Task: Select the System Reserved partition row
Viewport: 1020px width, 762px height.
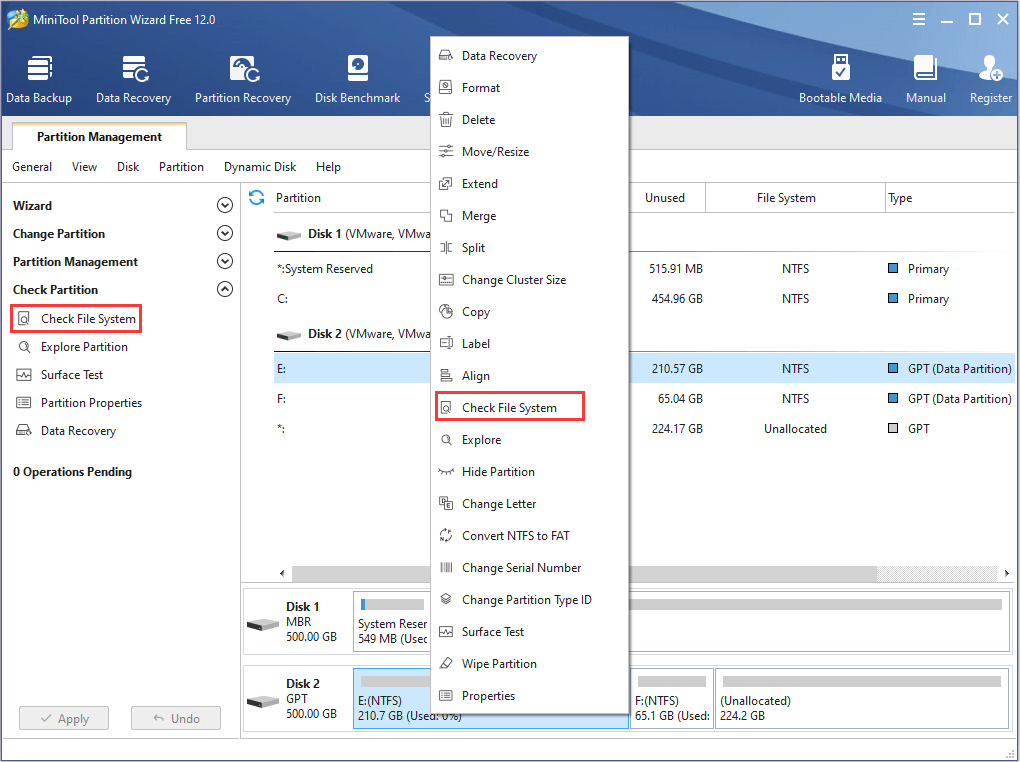Action: pos(644,269)
